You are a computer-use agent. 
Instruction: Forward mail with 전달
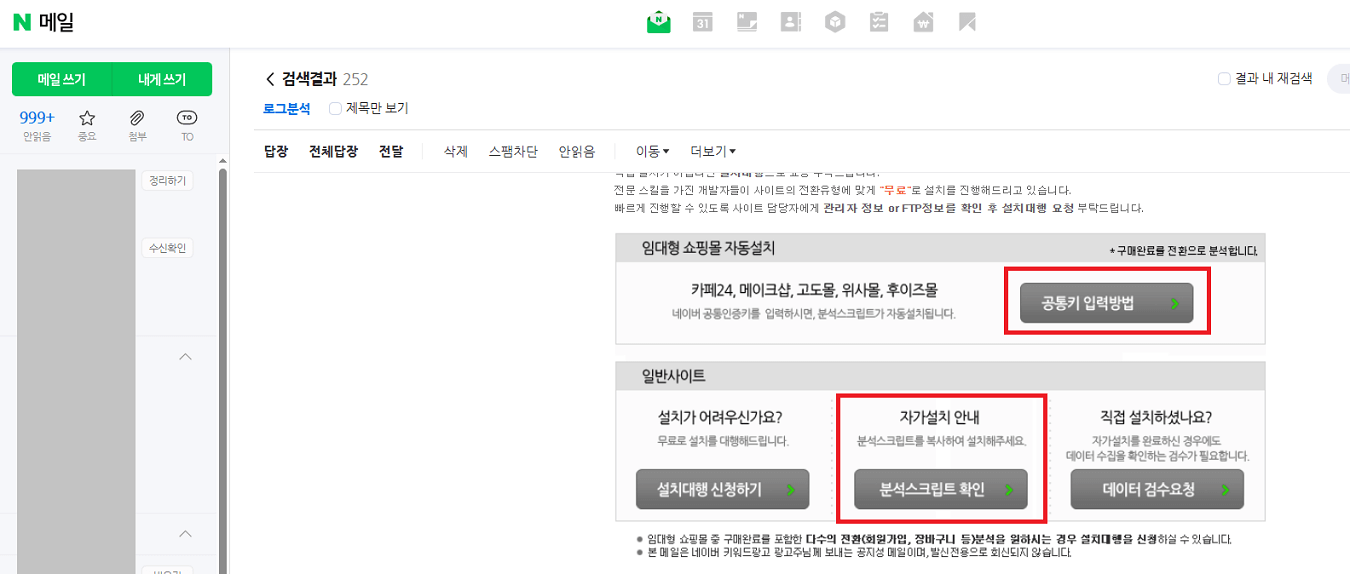(391, 152)
